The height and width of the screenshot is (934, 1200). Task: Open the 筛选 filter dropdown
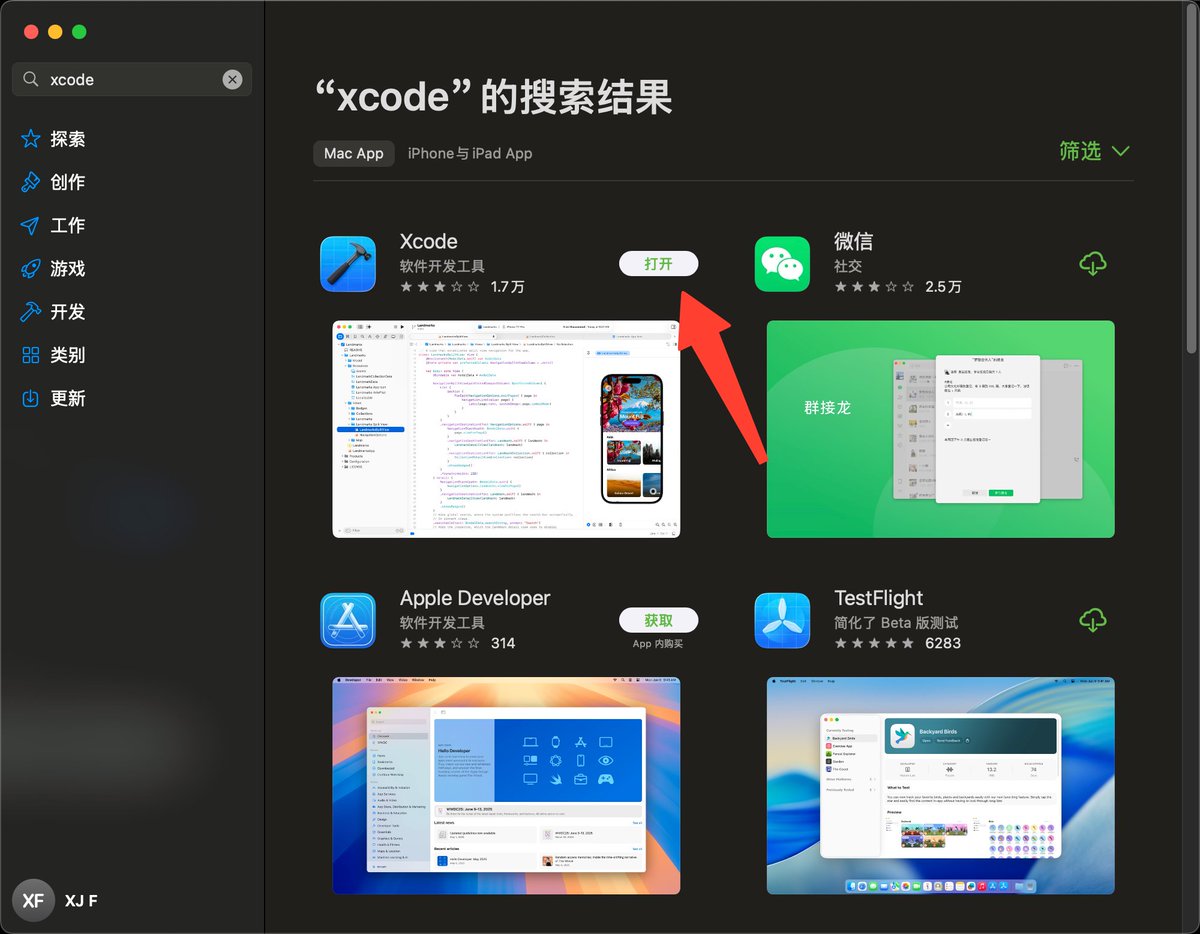click(1094, 151)
